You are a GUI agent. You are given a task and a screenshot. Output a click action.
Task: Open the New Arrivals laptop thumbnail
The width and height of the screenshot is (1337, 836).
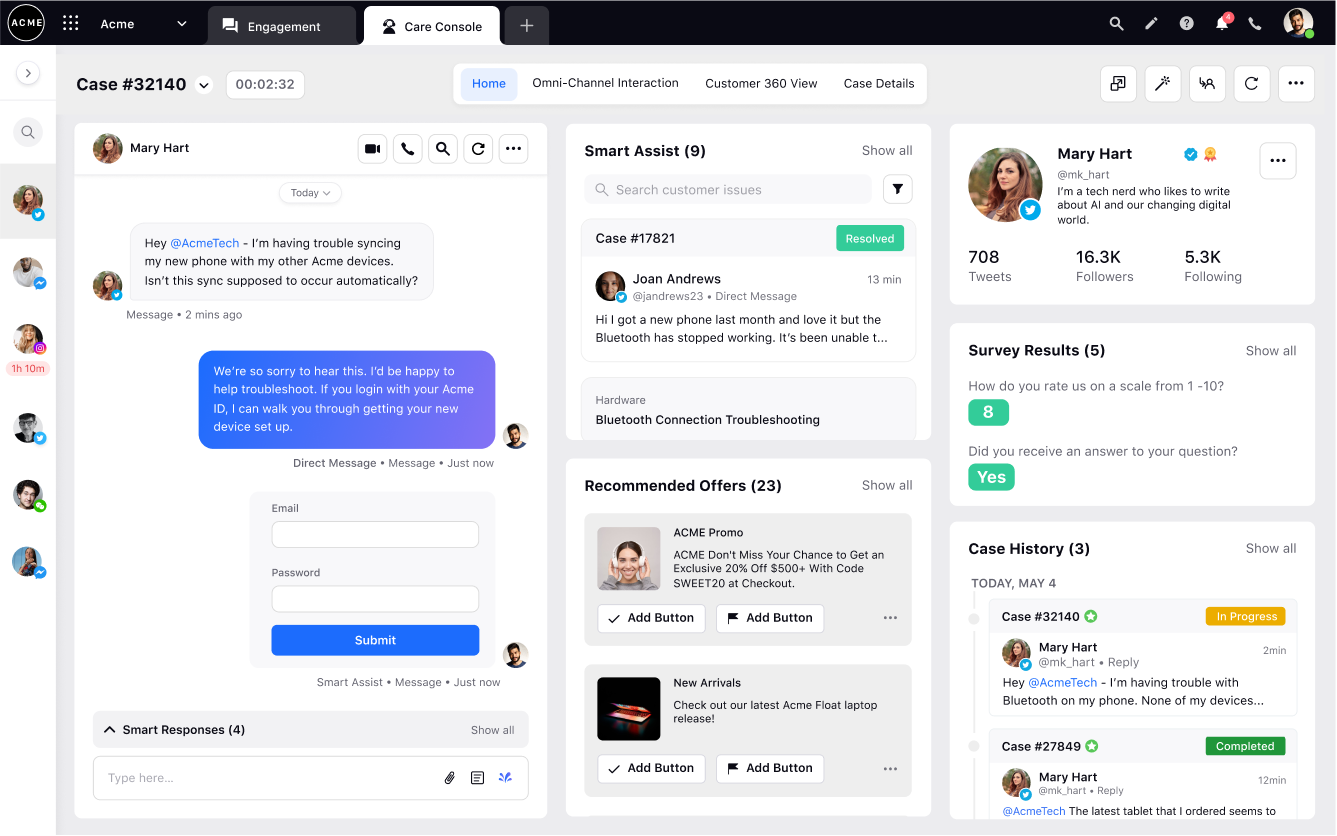(629, 709)
